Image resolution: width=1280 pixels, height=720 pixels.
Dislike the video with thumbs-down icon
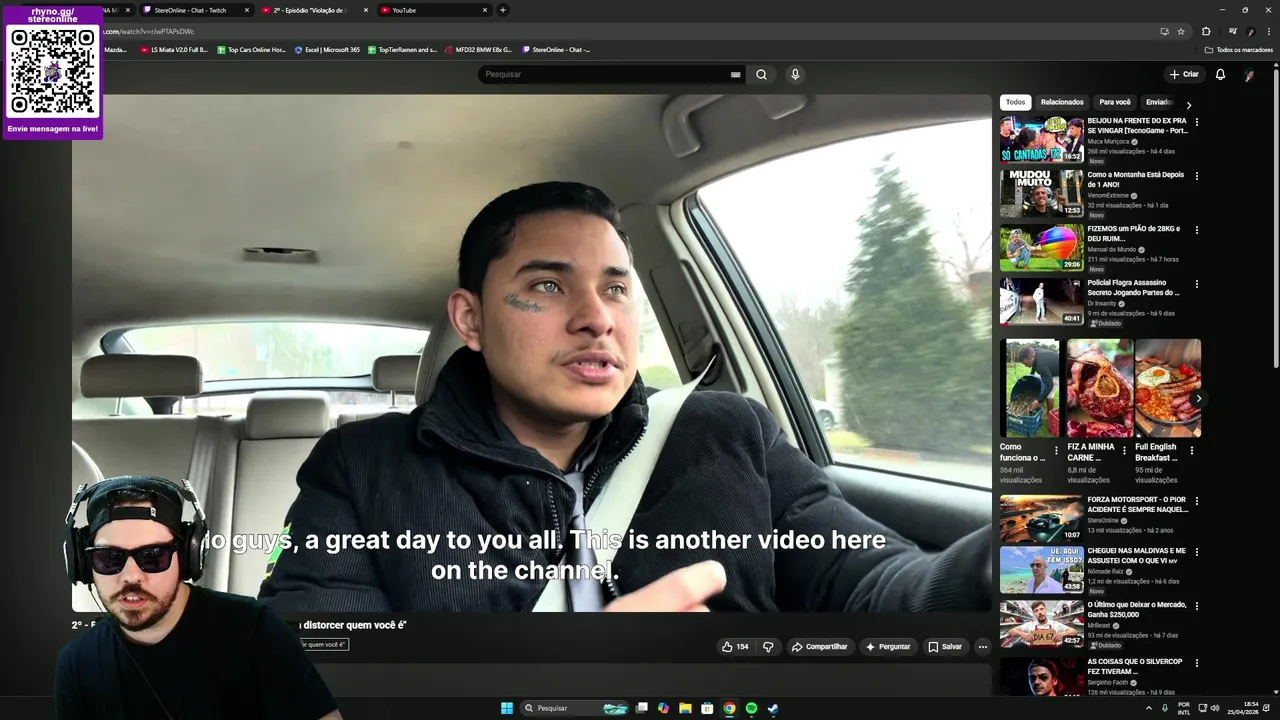pyautogui.click(x=768, y=647)
